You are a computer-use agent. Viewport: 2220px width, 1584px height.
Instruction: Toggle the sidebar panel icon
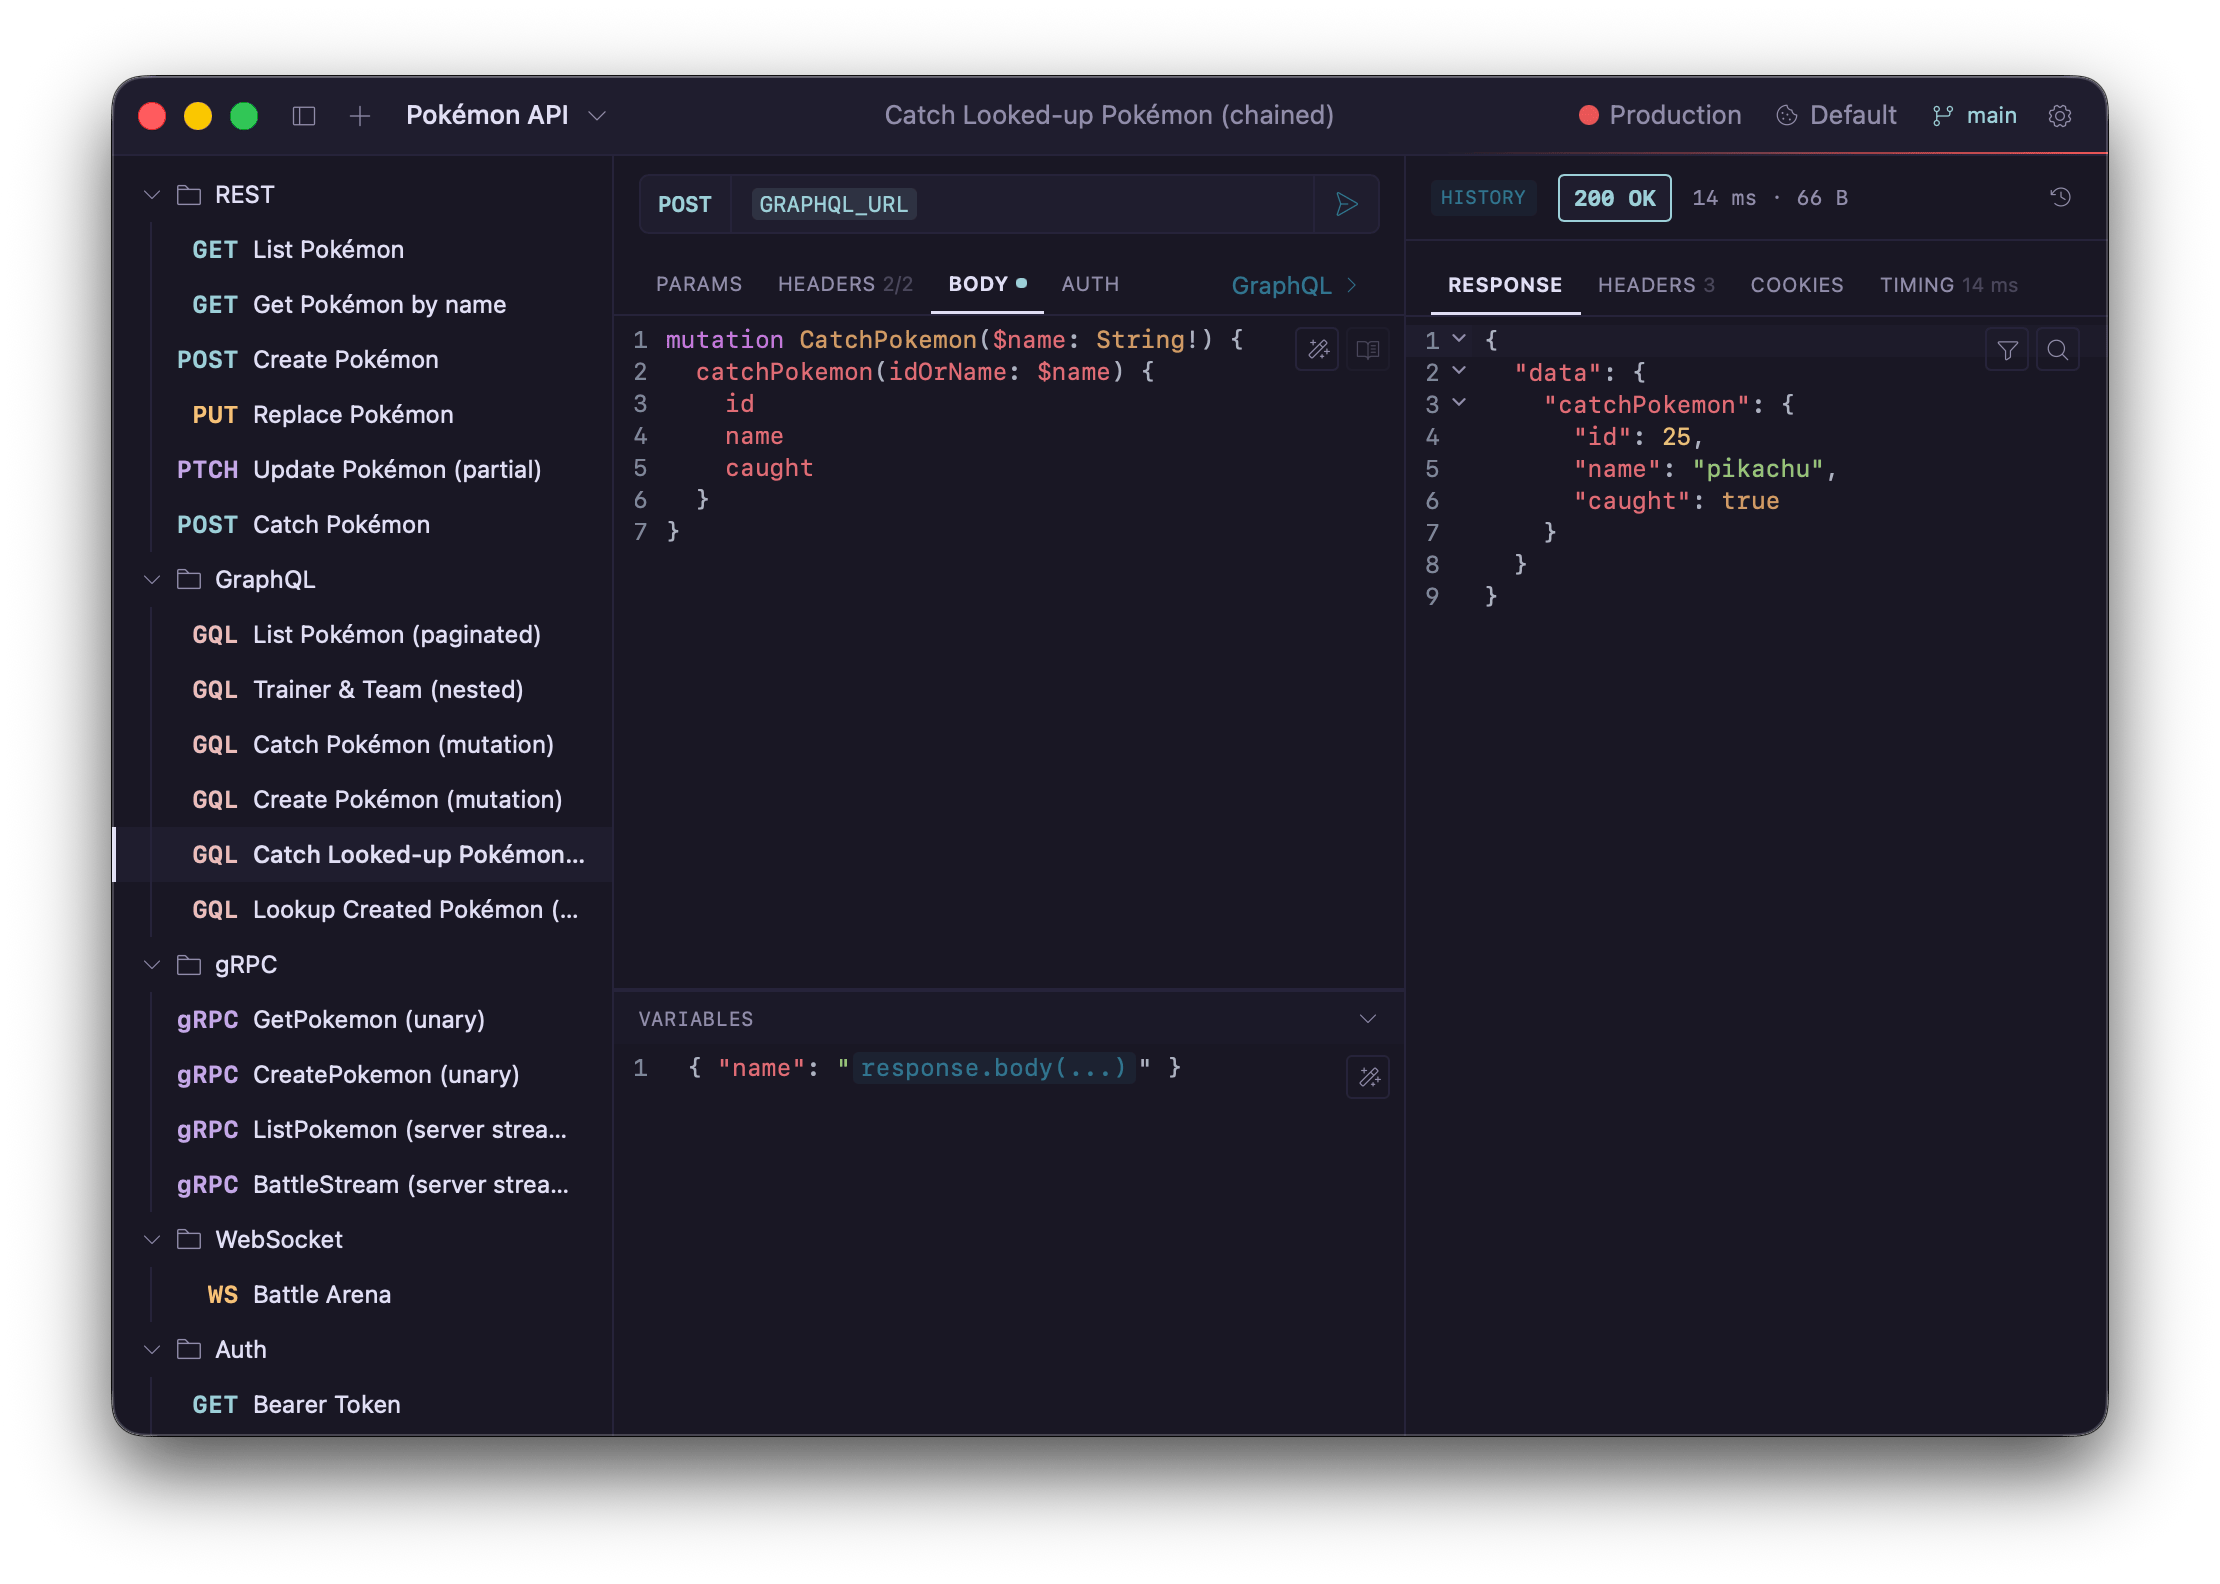click(304, 116)
